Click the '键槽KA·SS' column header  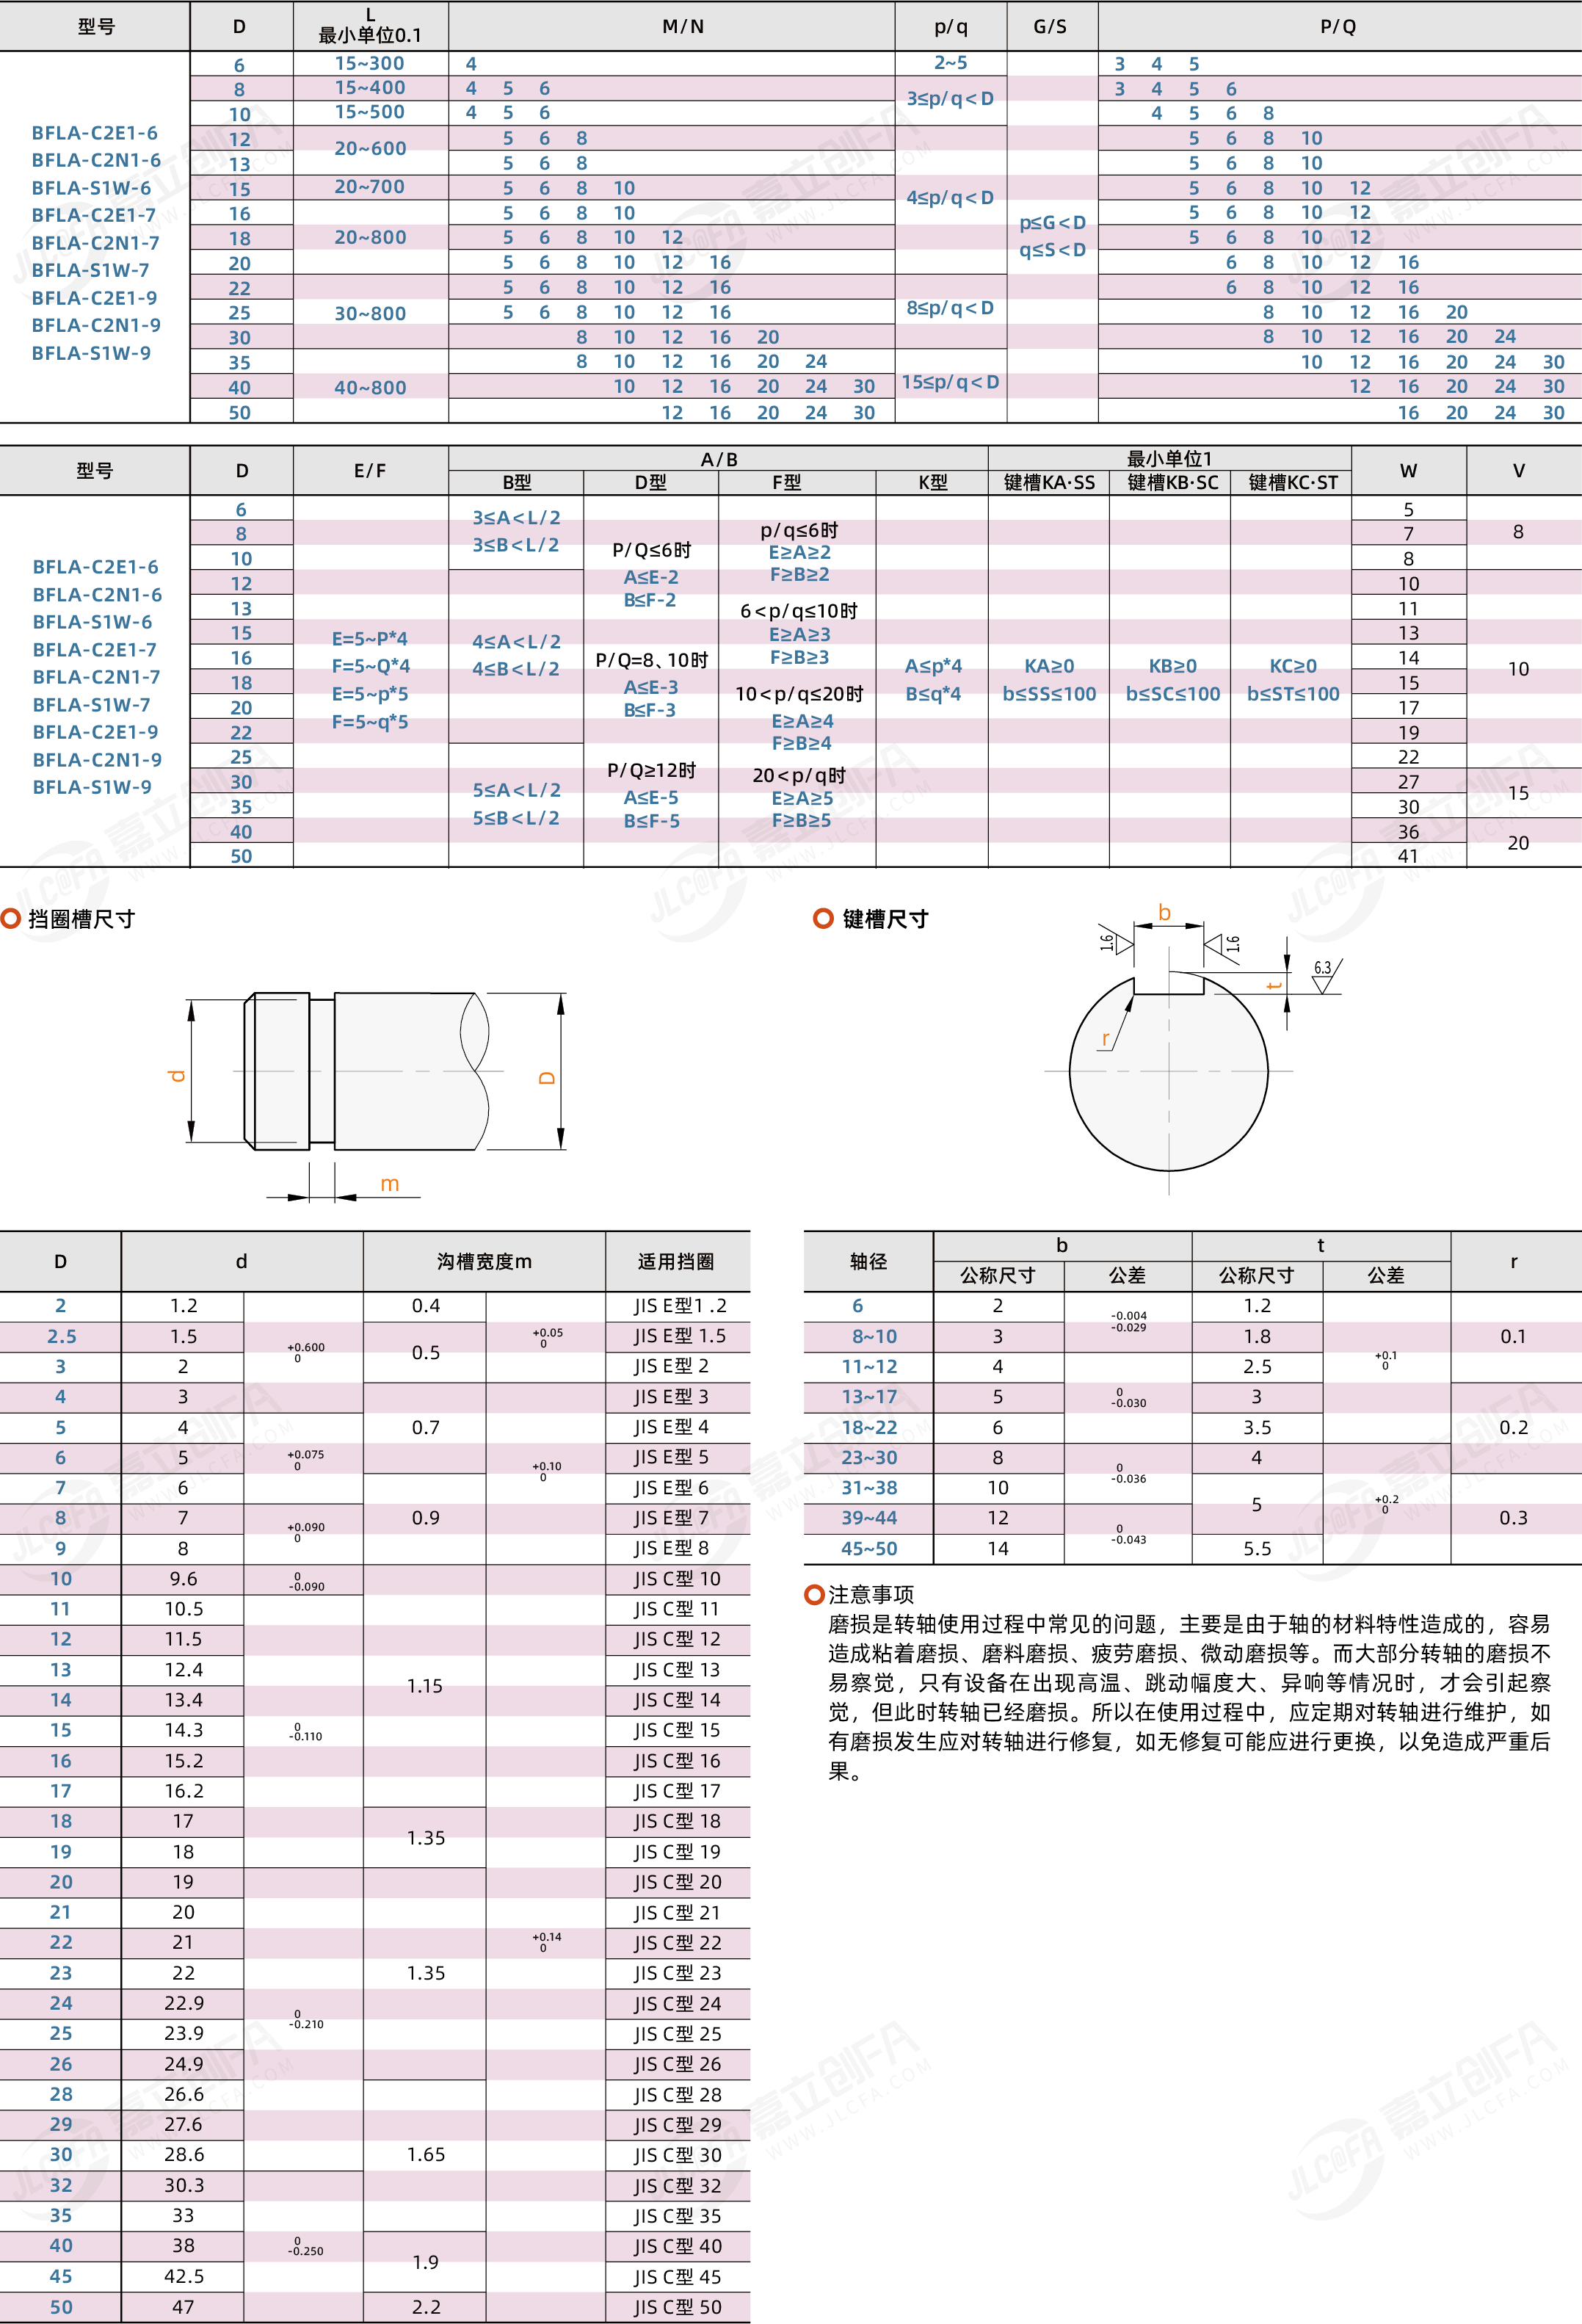click(x=1049, y=482)
